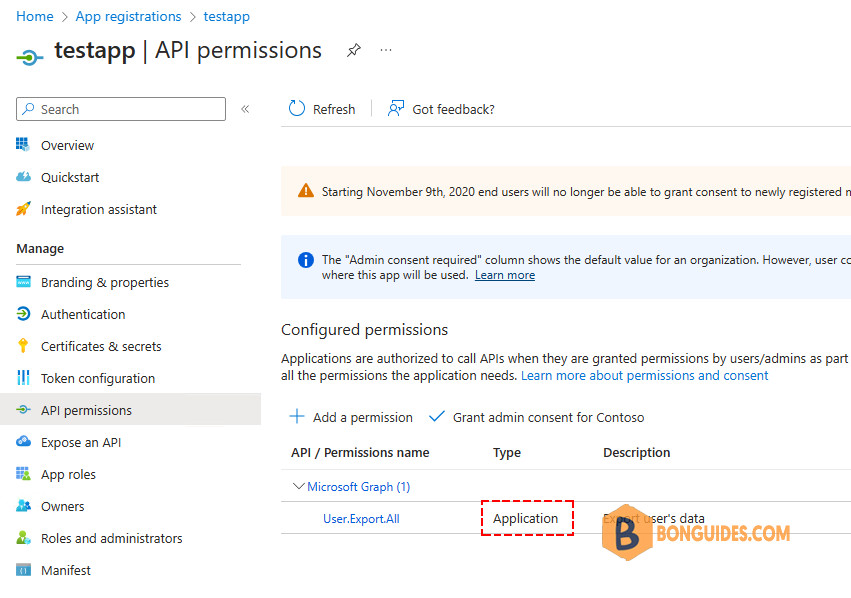The image size is (851, 598).
Task: Select API permissions in sidebar
Action: (x=86, y=410)
